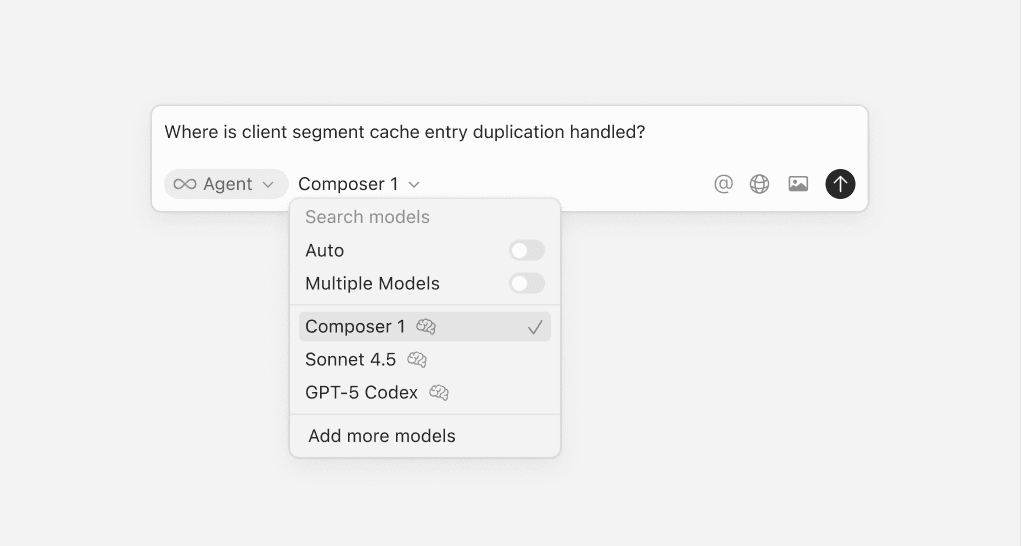Expand the Agent mode chevron
Viewport: 1021px width, 546px height.
click(268, 185)
